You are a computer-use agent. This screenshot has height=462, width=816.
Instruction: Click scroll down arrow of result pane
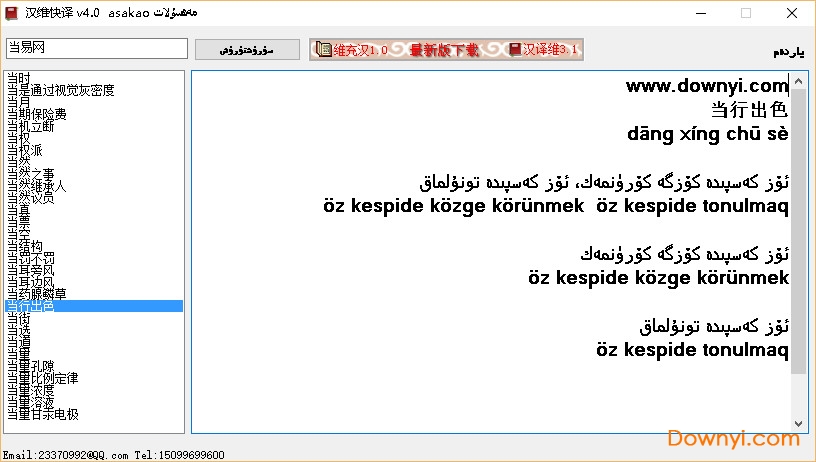click(x=798, y=424)
